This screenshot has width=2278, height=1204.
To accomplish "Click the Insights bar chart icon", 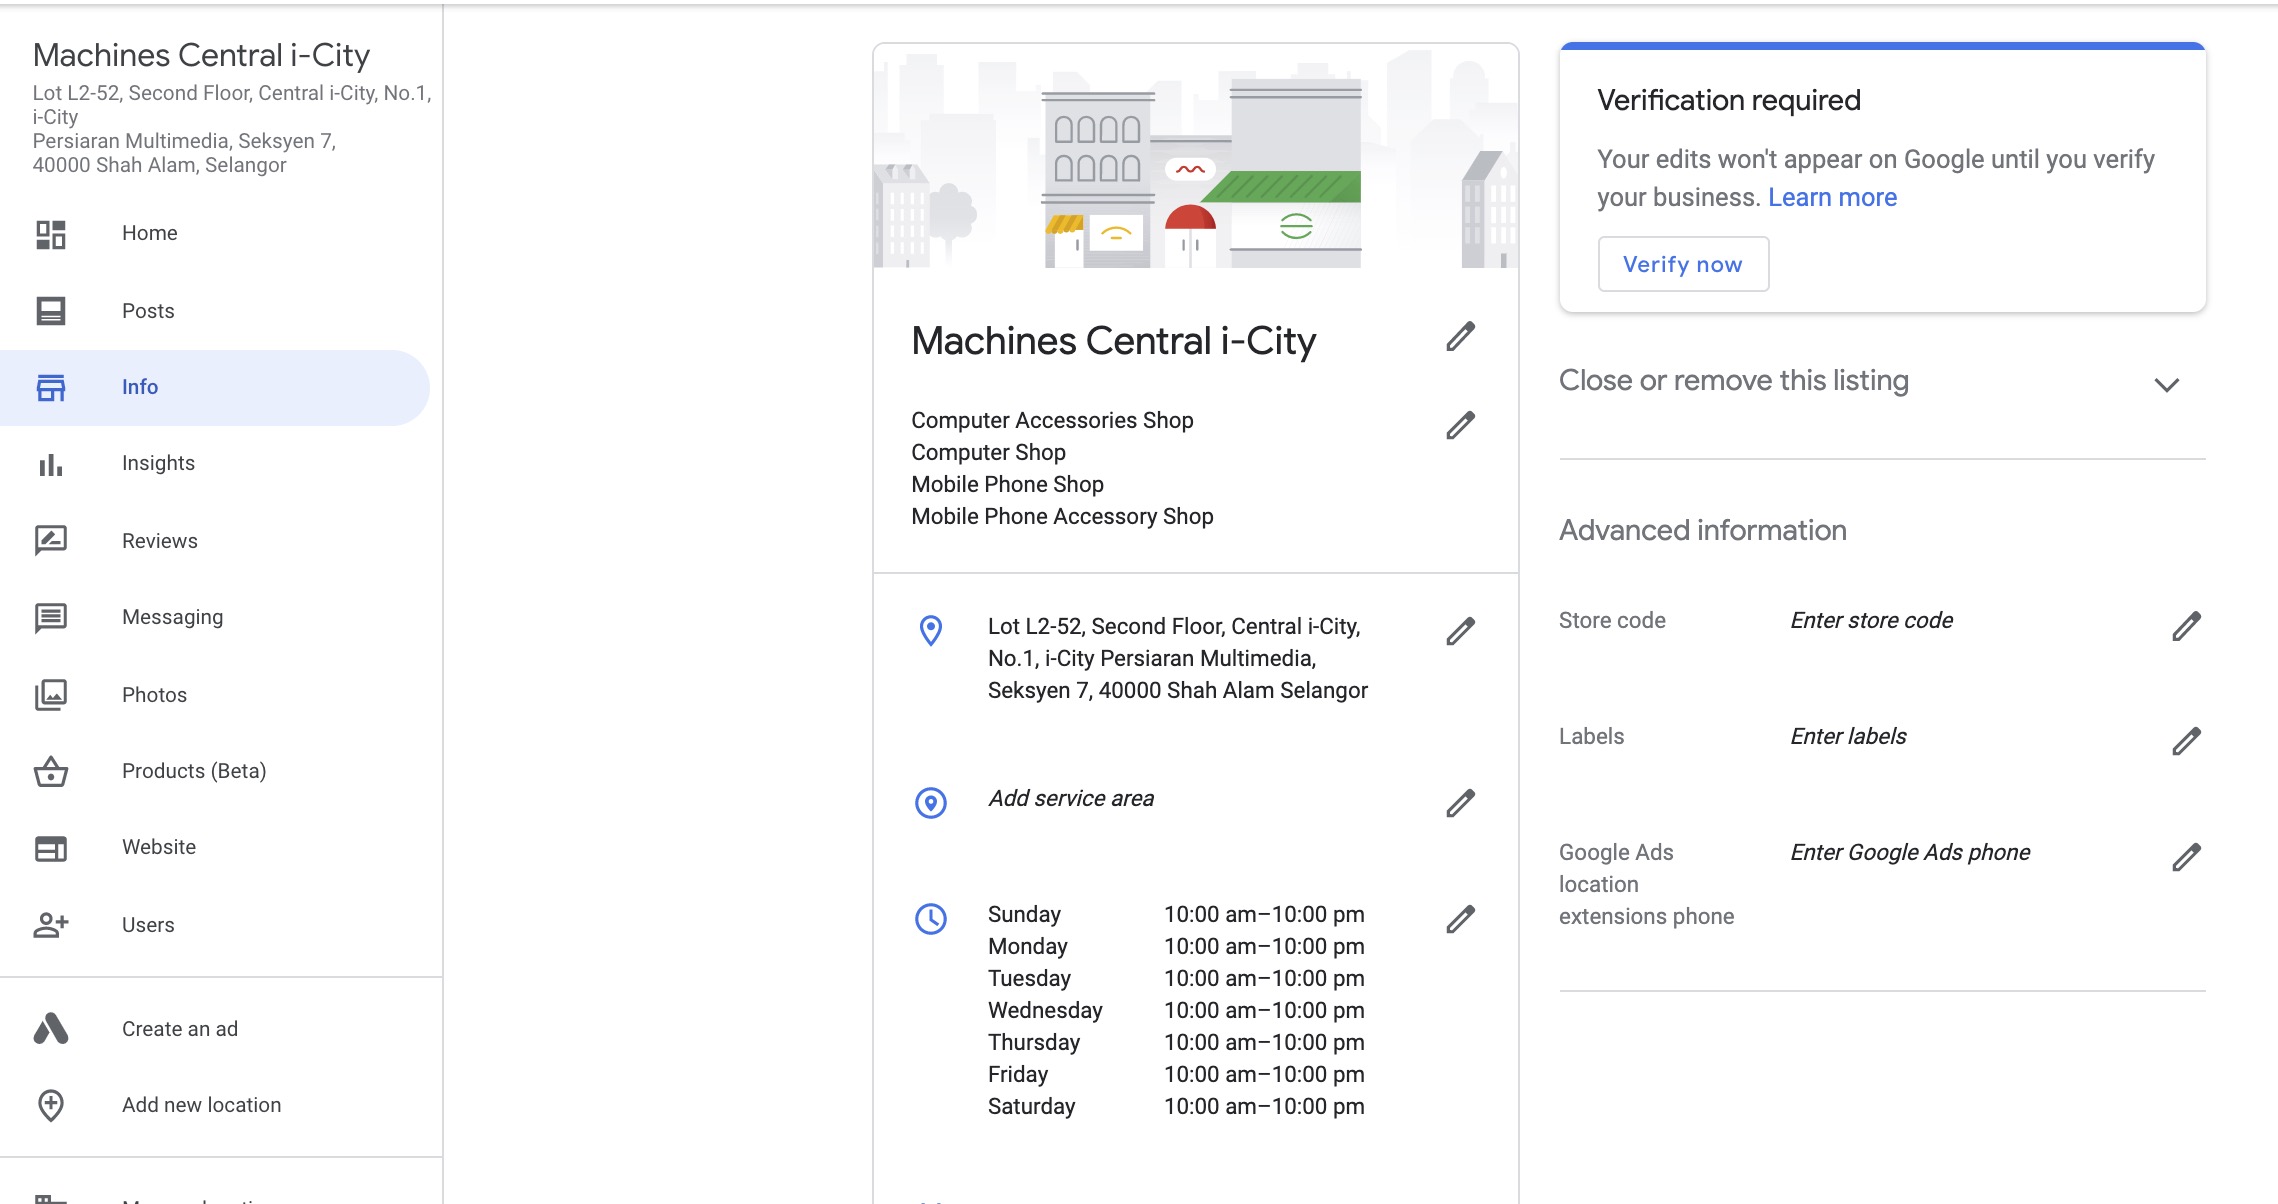I will [x=51, y=464].
